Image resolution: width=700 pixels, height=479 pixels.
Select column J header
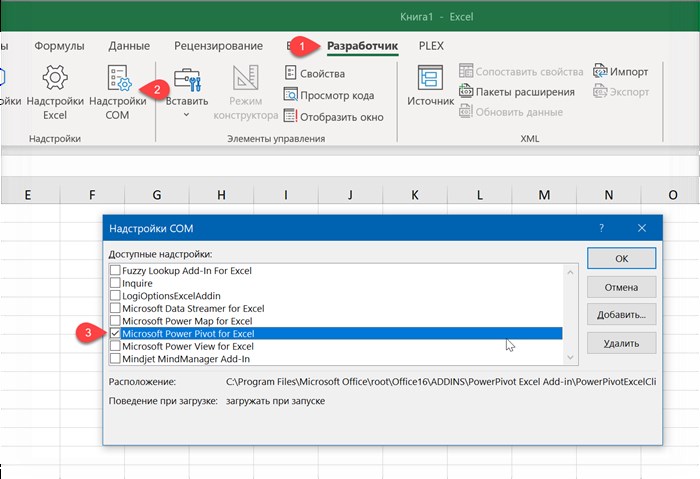[x=350, y=195]
